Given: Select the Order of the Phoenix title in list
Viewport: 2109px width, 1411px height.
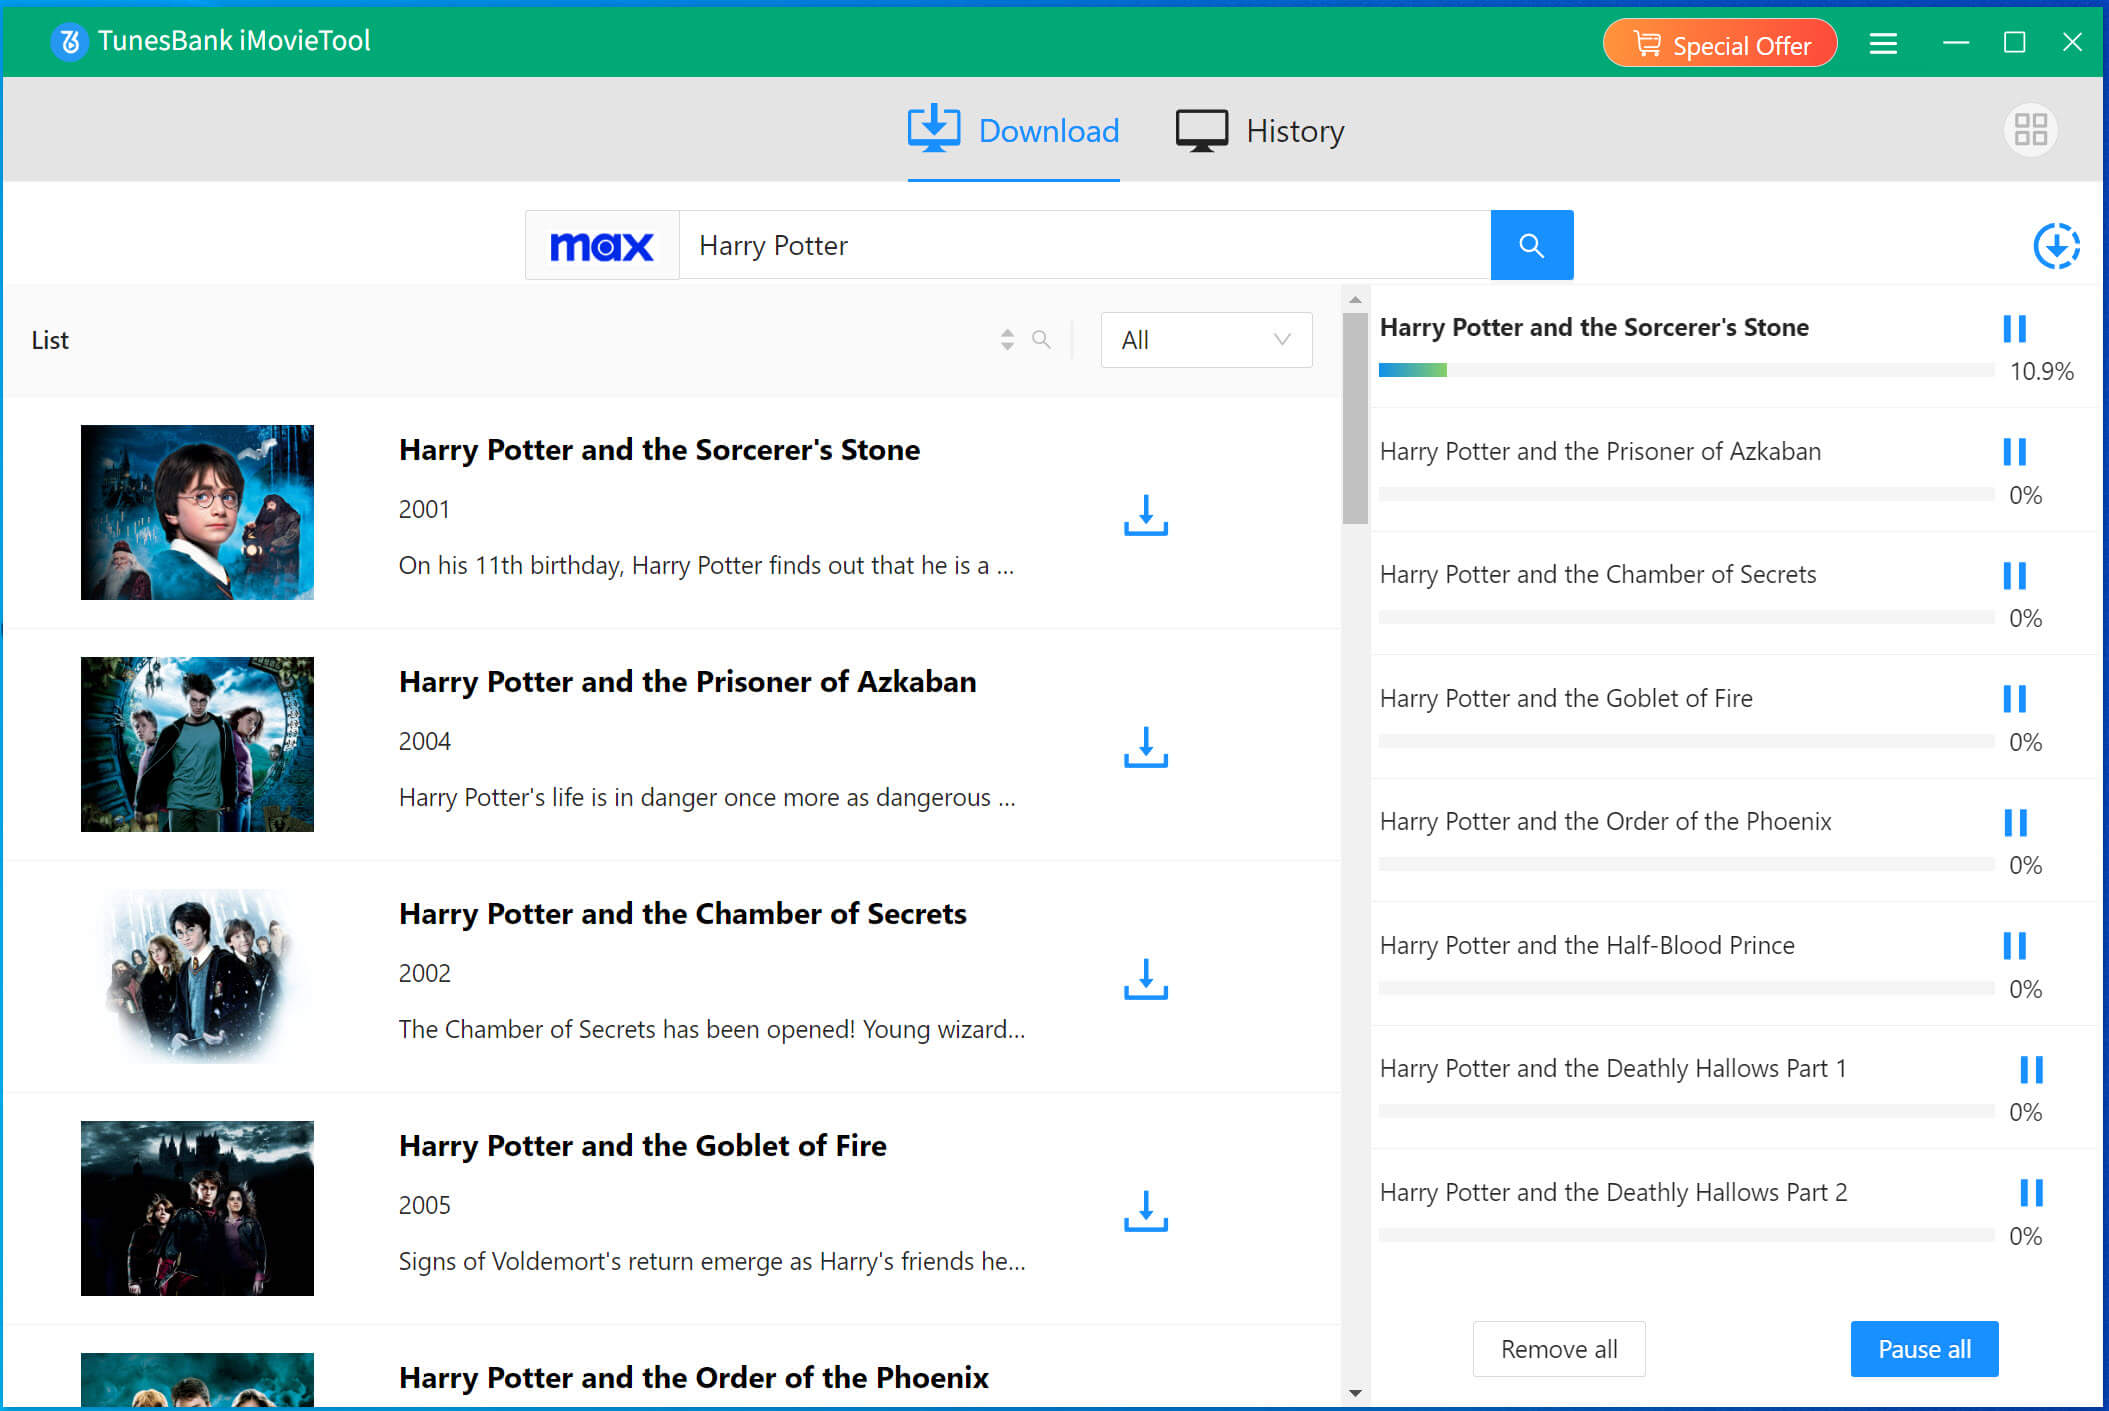Looking at the screenshot, I should click(694, 1378).
